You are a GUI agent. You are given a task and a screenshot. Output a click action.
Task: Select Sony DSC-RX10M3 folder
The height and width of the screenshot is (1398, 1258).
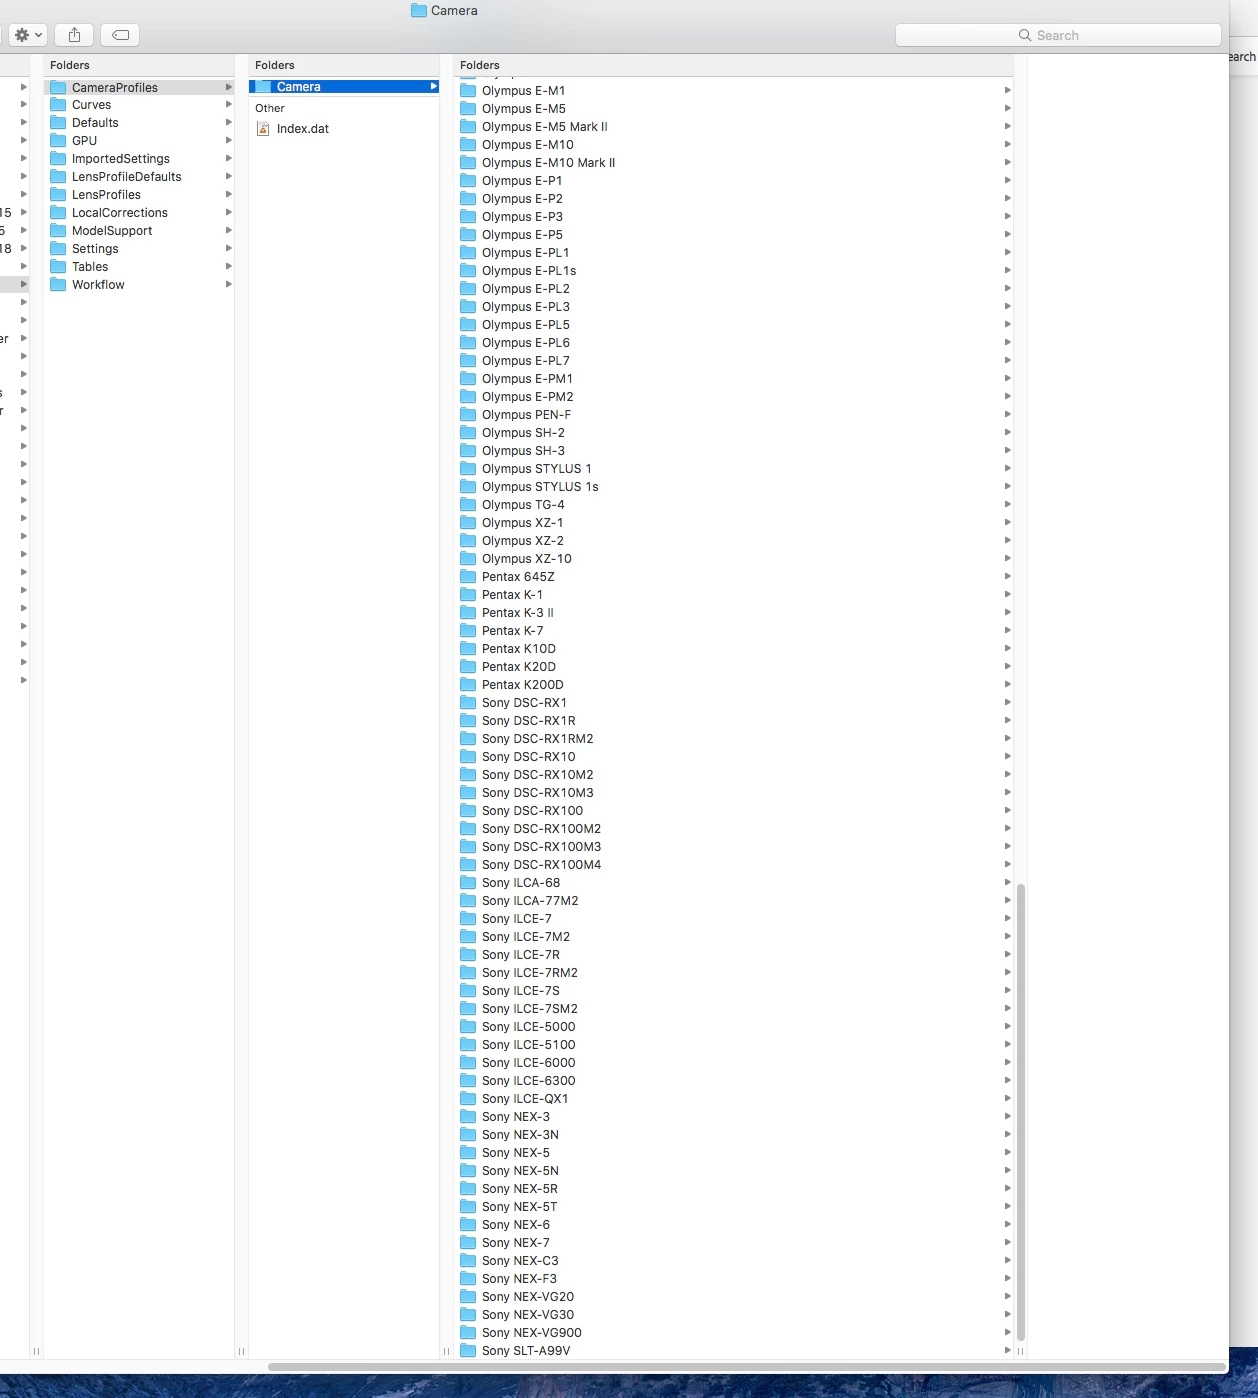coord(735,793)
